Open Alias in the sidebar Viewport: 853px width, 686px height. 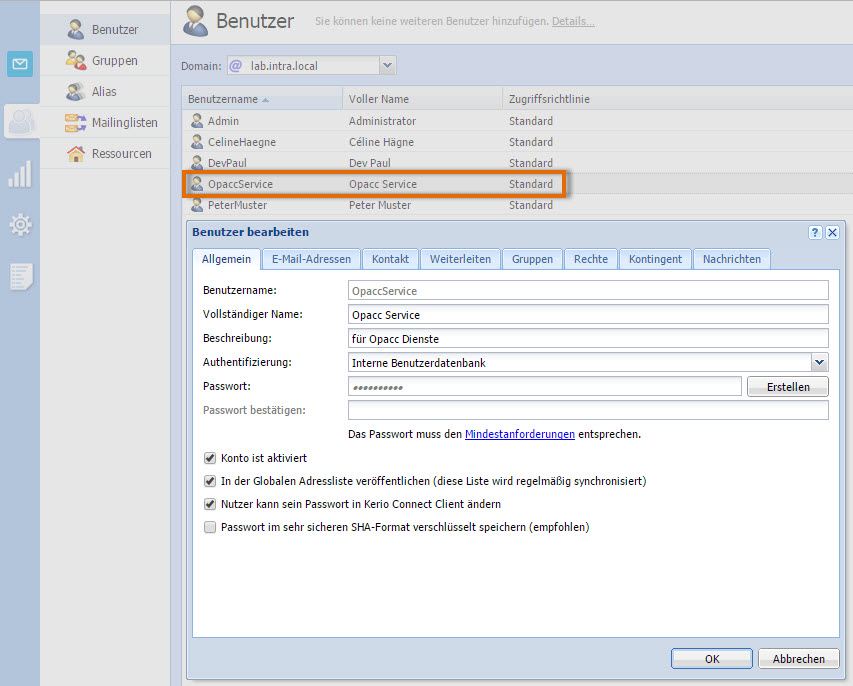(x=104, y=92)
